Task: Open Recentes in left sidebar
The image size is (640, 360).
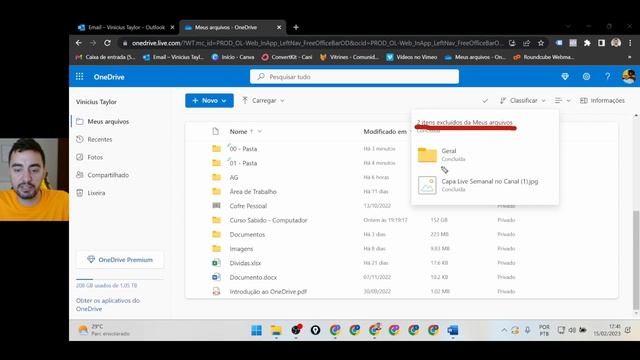Action: 100,140
